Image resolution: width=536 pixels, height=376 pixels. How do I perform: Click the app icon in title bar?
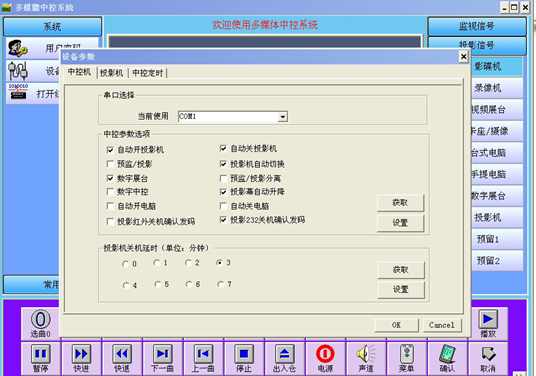coord(6,7)
